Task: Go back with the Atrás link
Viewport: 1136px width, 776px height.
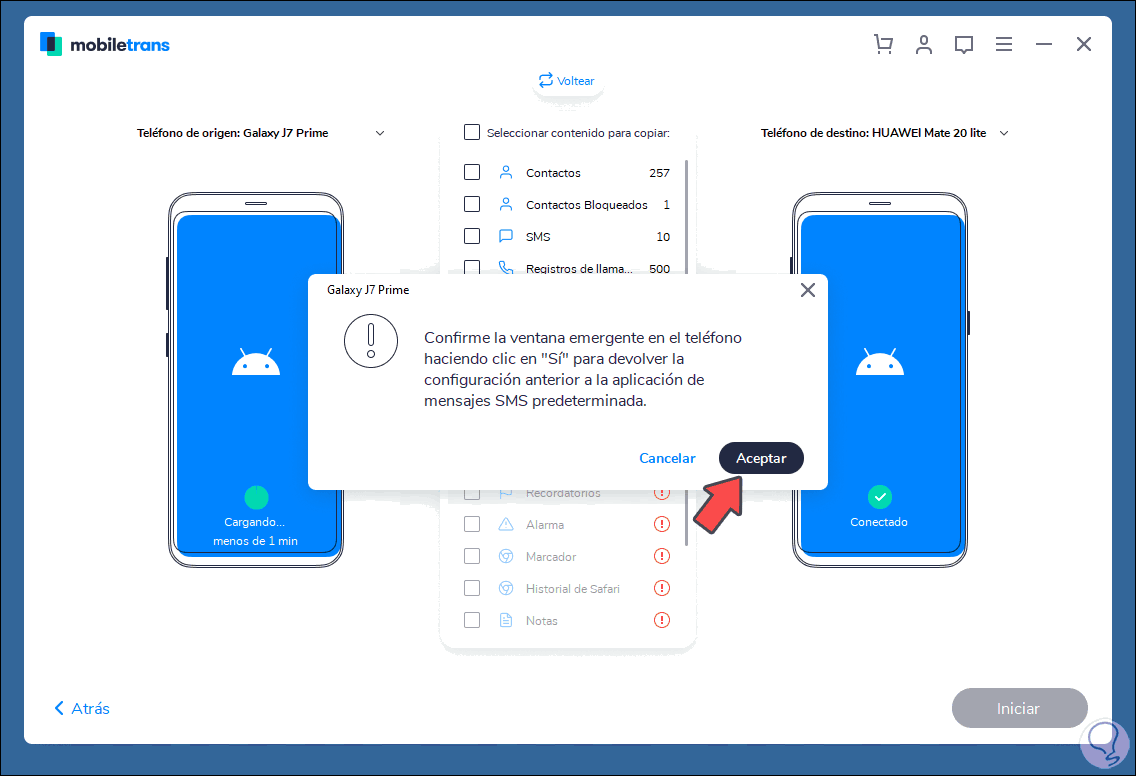Action: click(x=82, y=708)
